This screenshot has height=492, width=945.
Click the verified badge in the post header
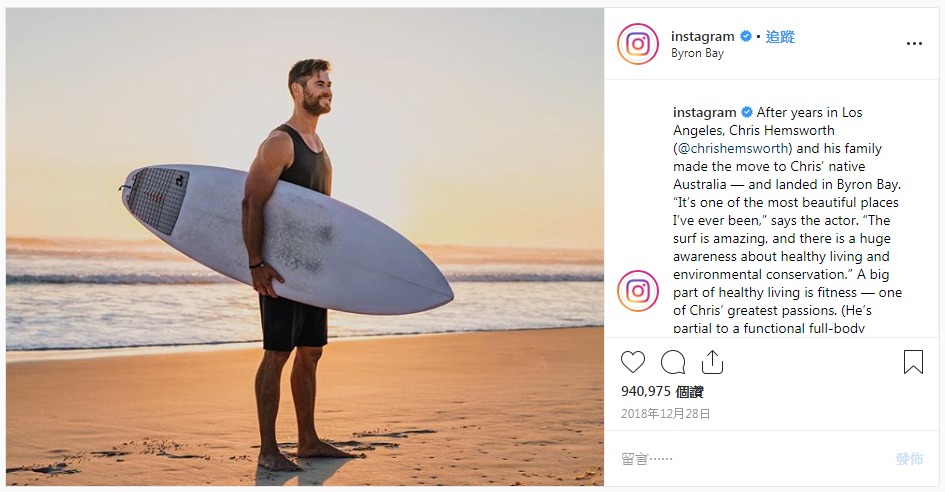(746, 37)
